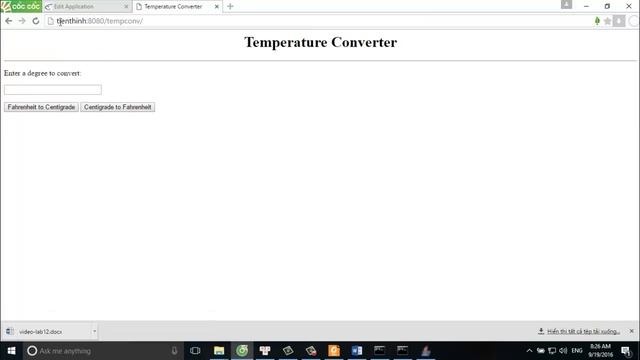The image size is (640, 360).
Task: Open Word from the taskbar
Action: coord(357,351)
